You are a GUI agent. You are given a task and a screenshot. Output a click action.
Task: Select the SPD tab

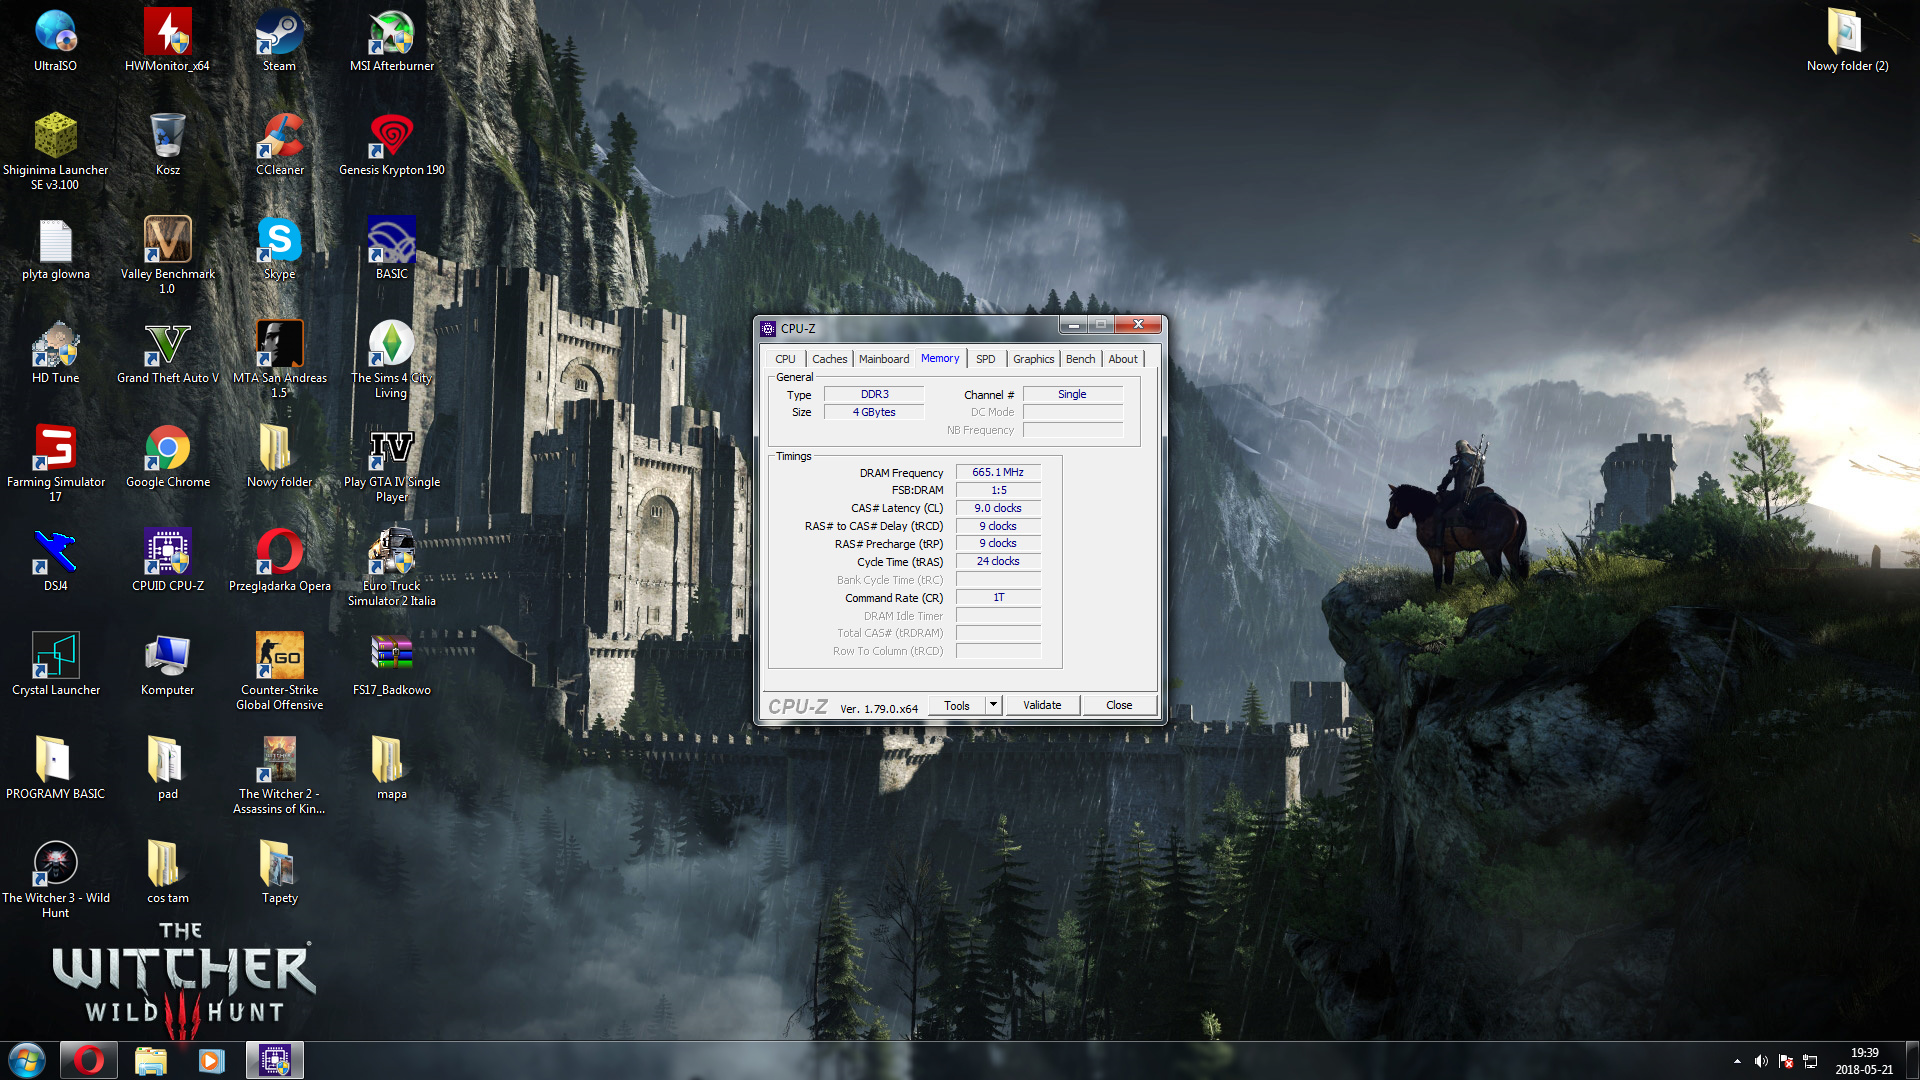[x=985, y=359]
